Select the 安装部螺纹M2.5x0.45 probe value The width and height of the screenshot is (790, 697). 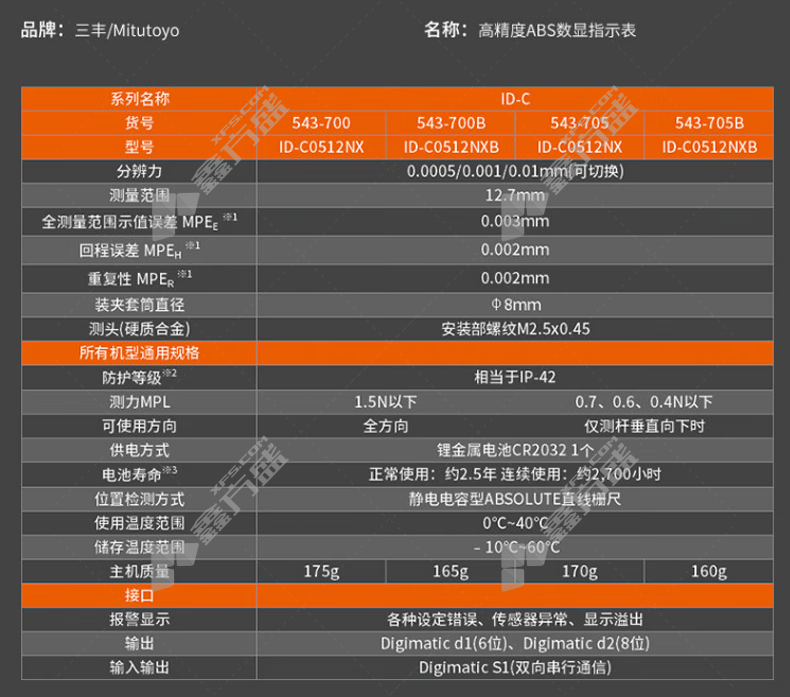click(x=515, y=328)
